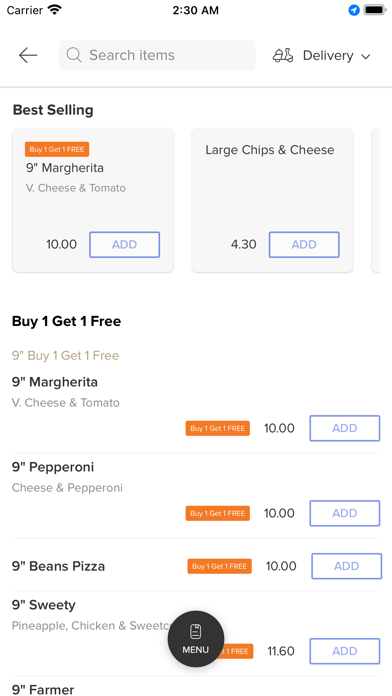Add 9" Pepperoni to order
The width and height of the screenshot is (392, 696).
[x=344, y=514]
